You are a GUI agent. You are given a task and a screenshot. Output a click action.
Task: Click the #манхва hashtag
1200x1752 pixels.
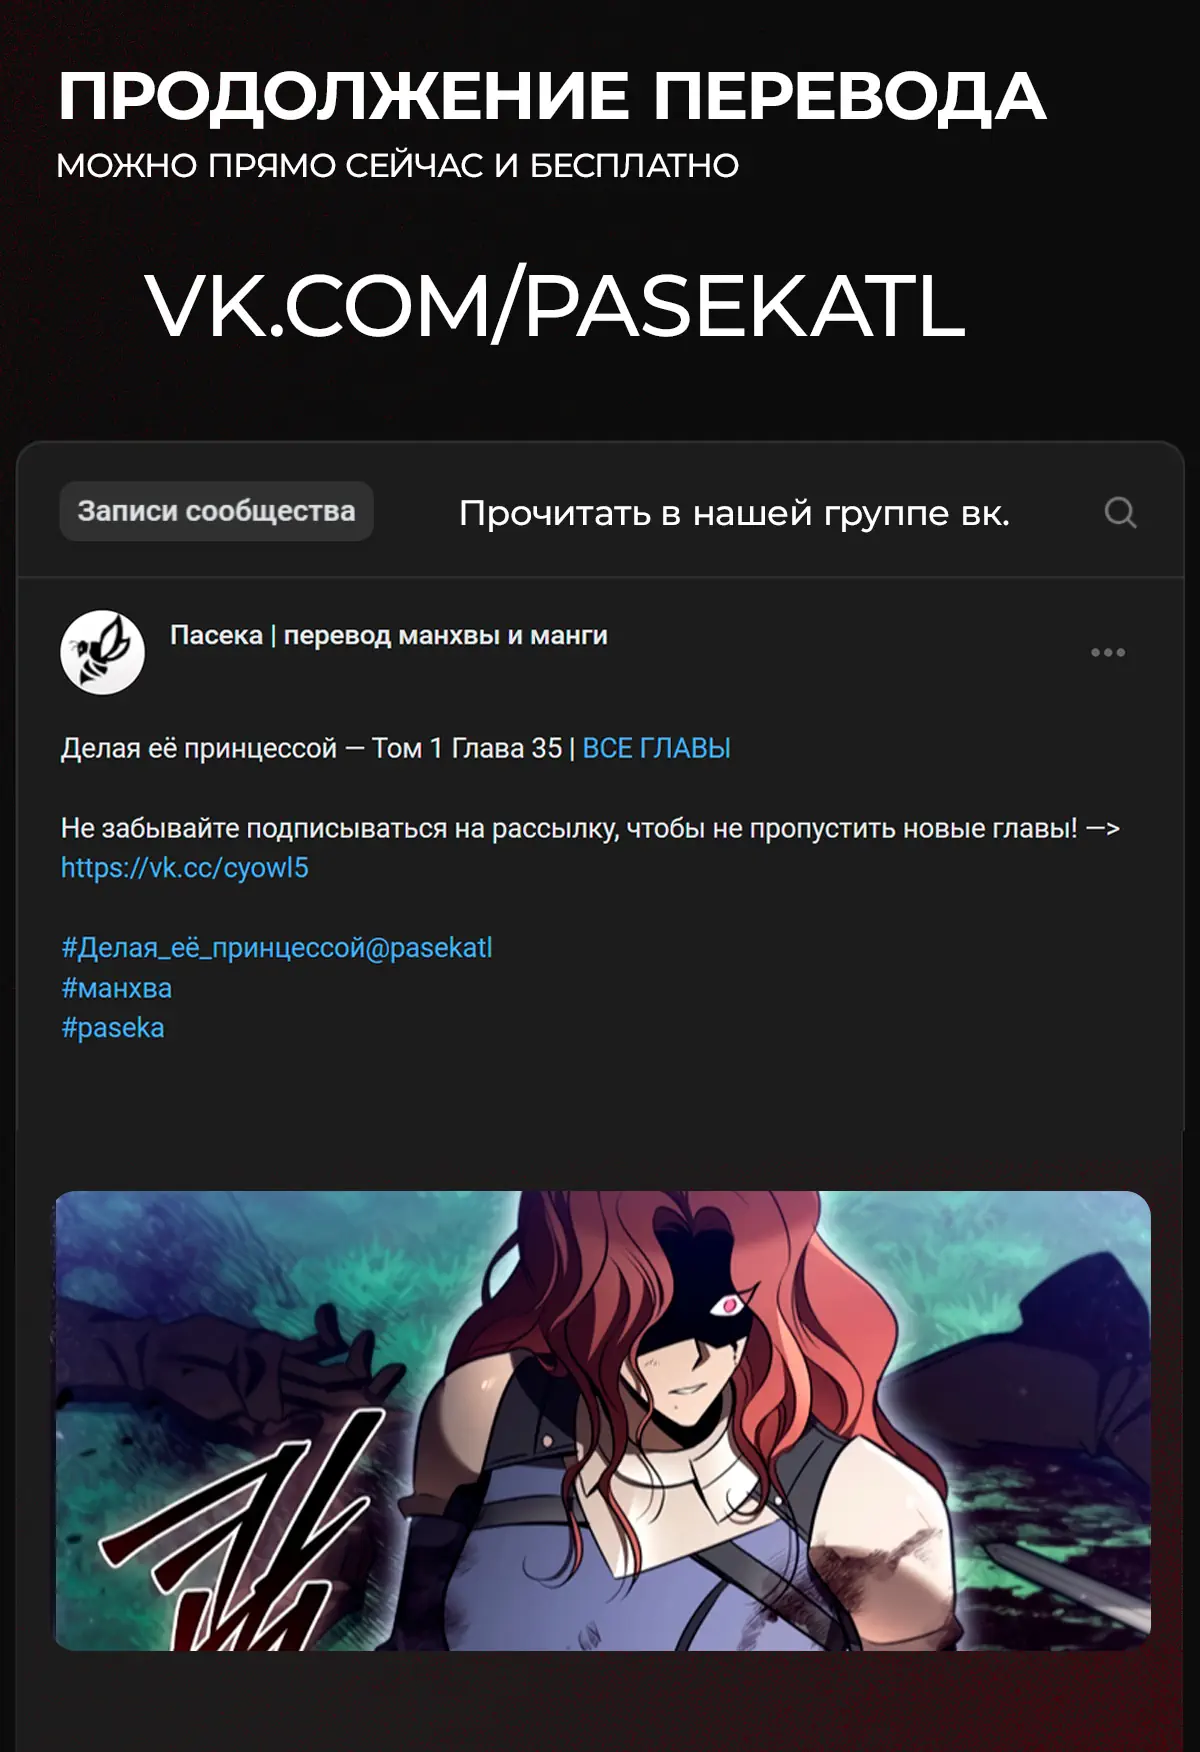pos(117,988)
